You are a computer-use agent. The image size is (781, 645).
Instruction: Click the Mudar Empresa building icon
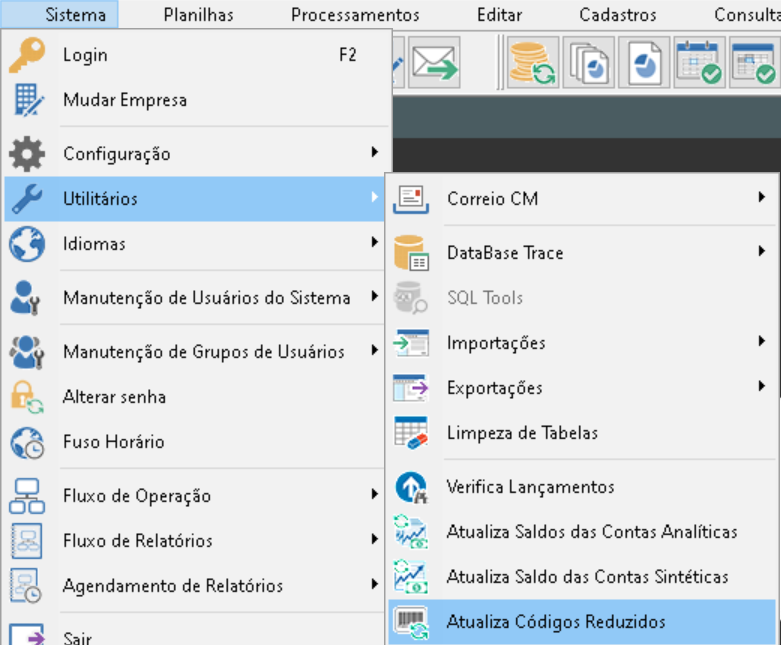coord(28,100)
